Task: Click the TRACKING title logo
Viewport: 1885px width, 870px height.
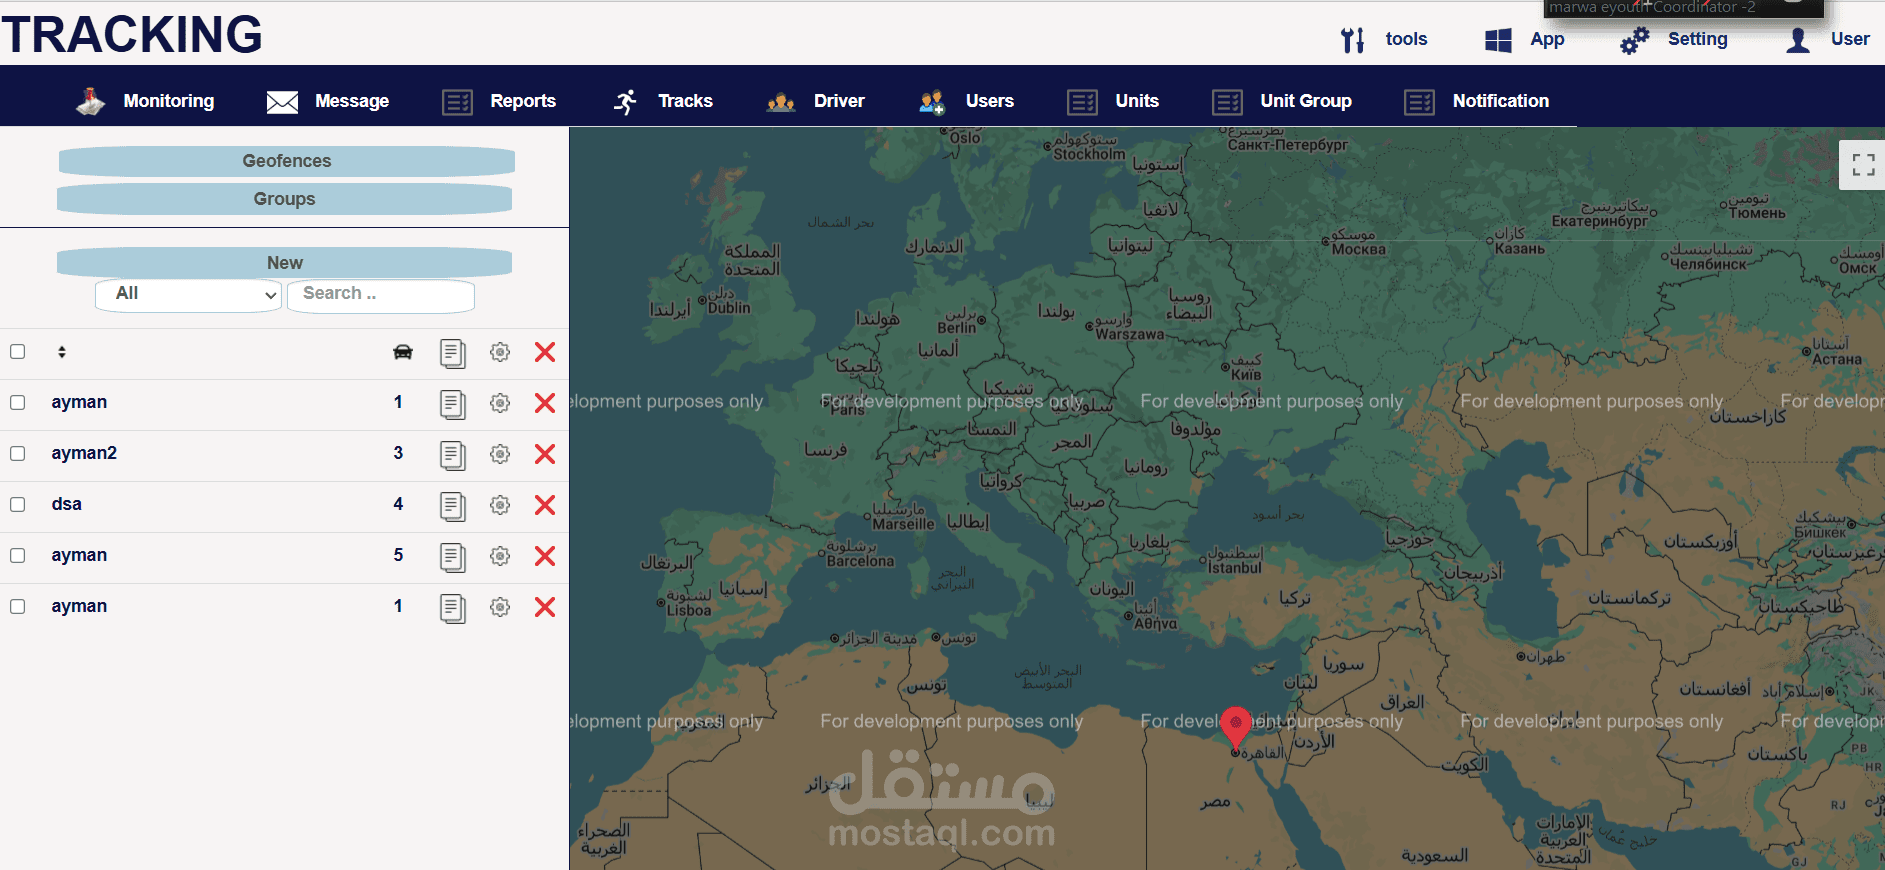Action: point(132,34)
